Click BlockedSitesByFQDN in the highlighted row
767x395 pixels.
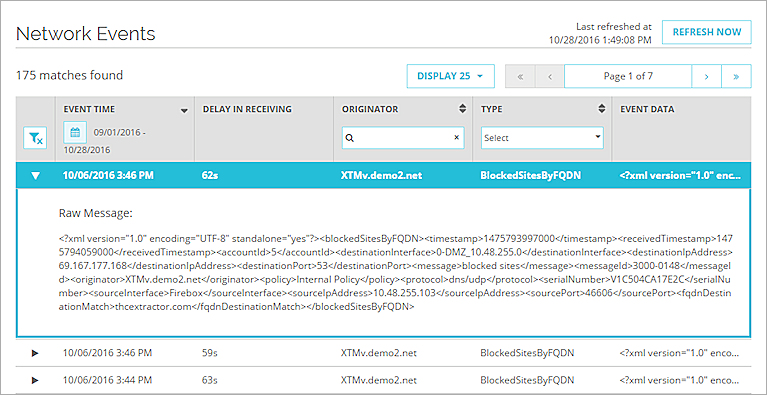pyautogui.click(x=531, y=176)
